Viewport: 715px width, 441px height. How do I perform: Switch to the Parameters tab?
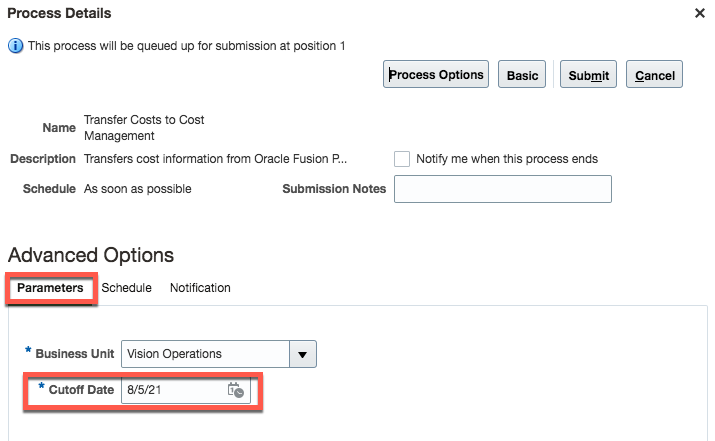(x=50, y=288)
